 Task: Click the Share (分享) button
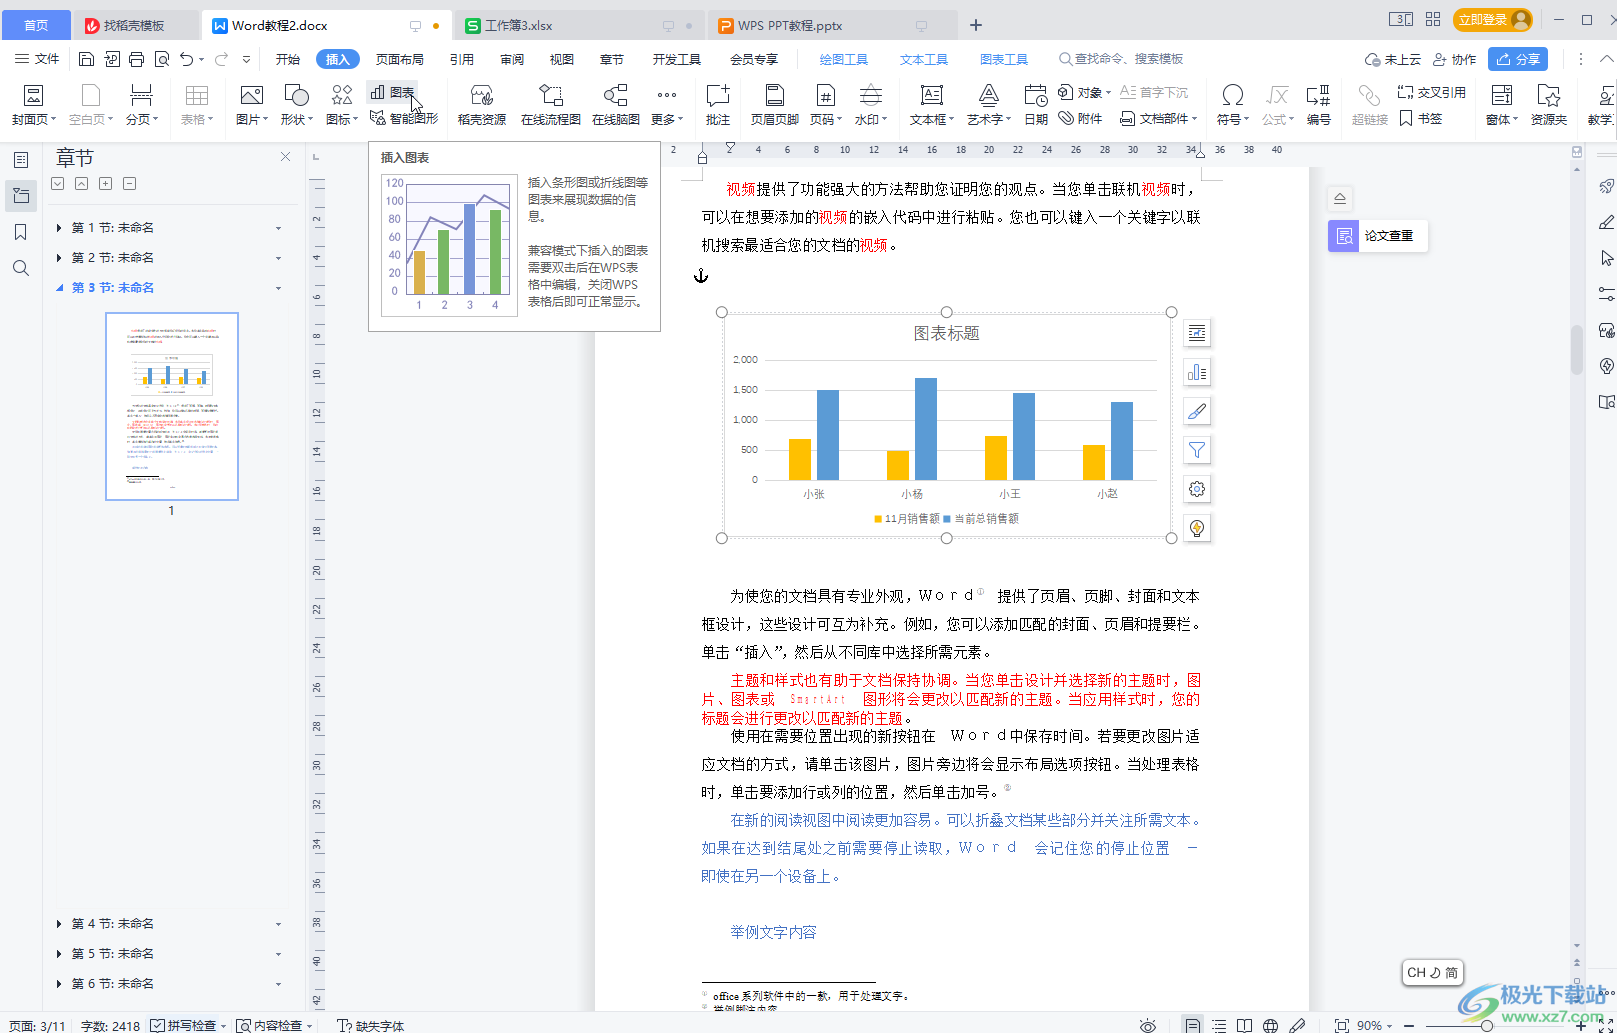[x=1518, y=59]
